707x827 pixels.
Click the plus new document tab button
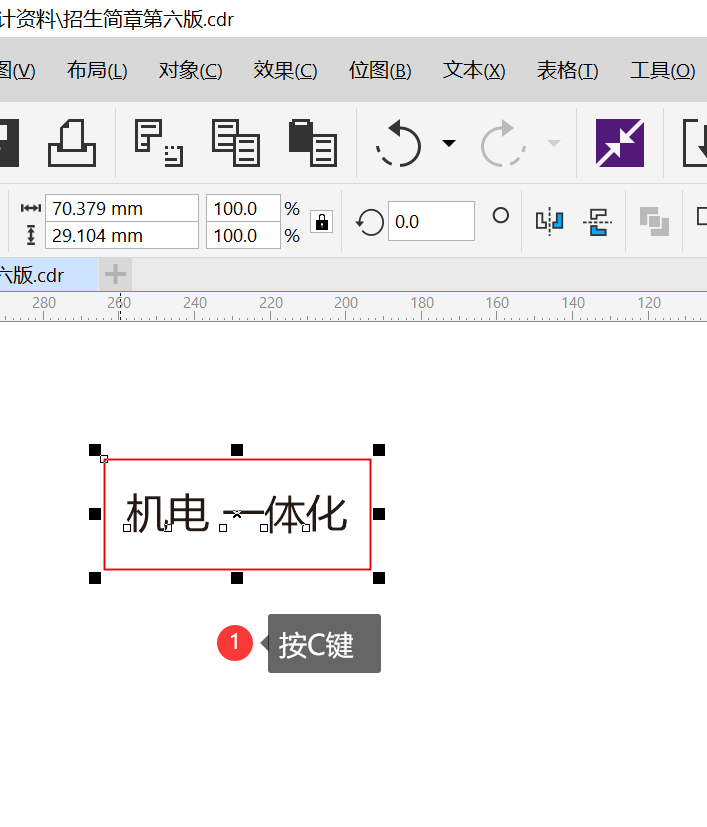click(115, 274)
